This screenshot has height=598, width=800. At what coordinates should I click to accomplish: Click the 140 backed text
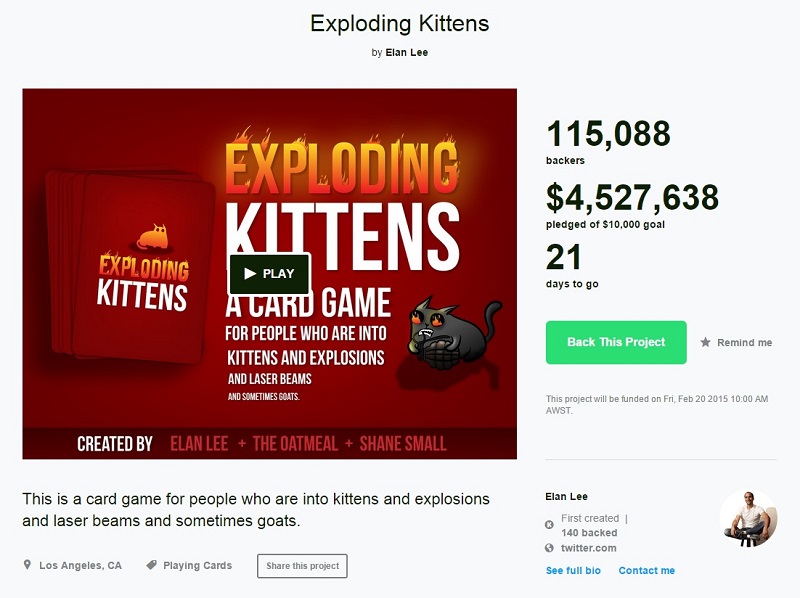(588, 533)
